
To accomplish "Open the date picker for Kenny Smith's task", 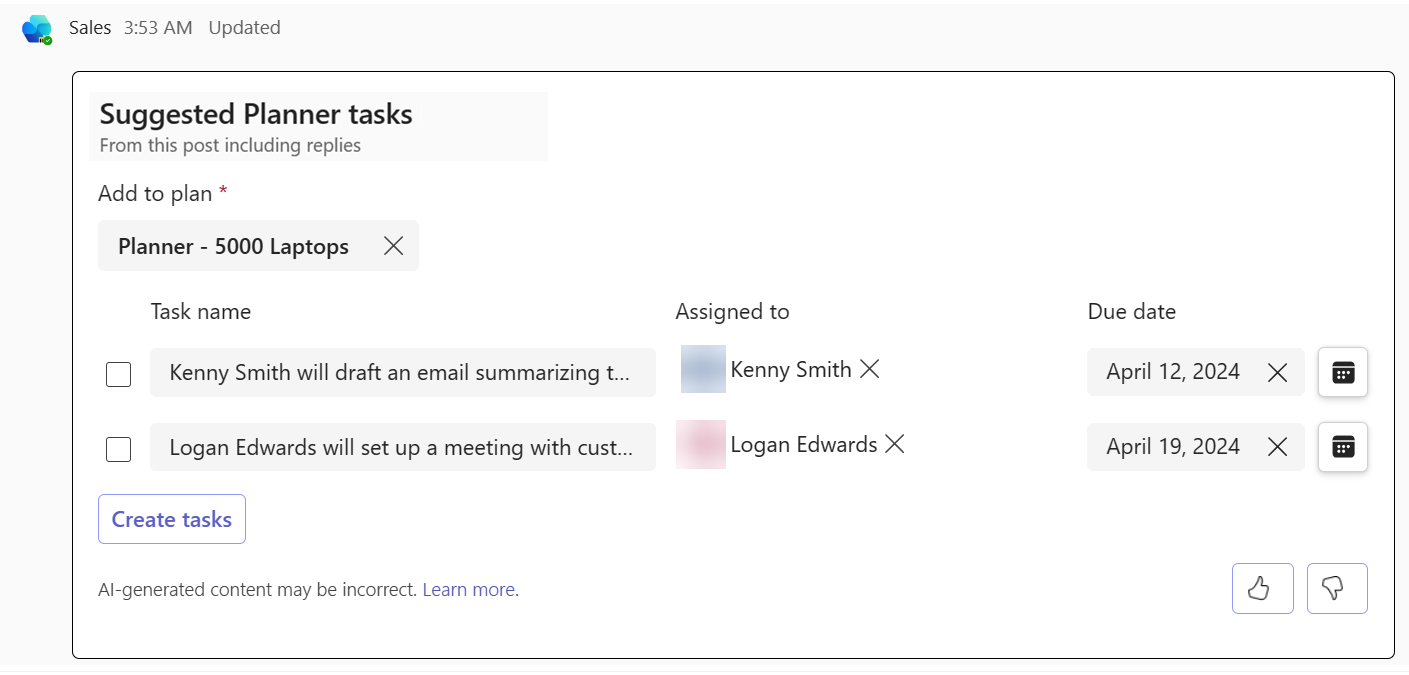I will (1342, 371).
